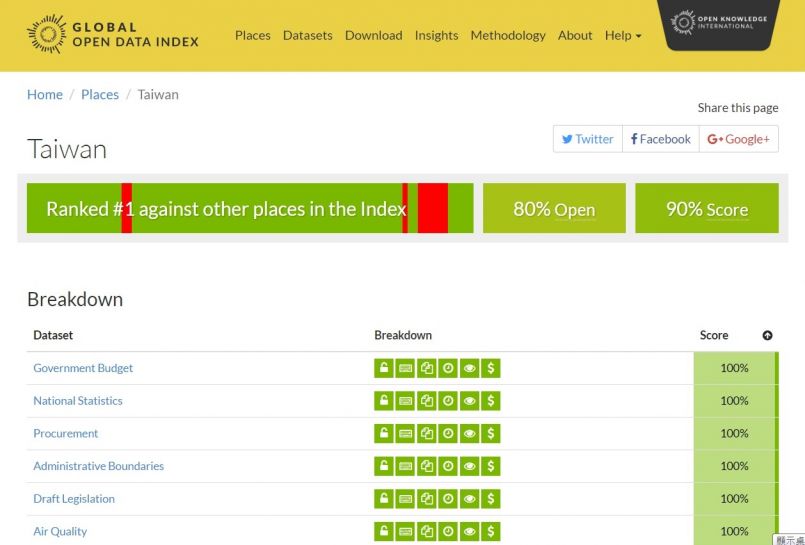Open the Datasets page from navigation

(x=307, y=35)
